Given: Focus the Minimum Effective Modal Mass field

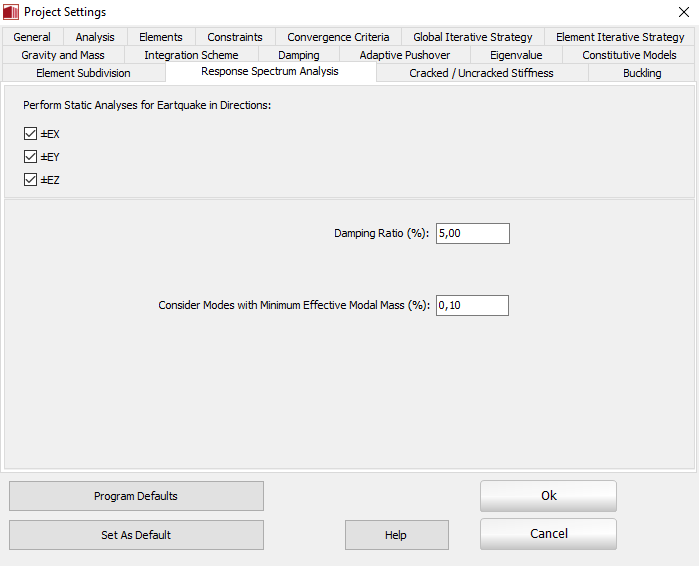Looking at the screenshot, I should 472,305.
